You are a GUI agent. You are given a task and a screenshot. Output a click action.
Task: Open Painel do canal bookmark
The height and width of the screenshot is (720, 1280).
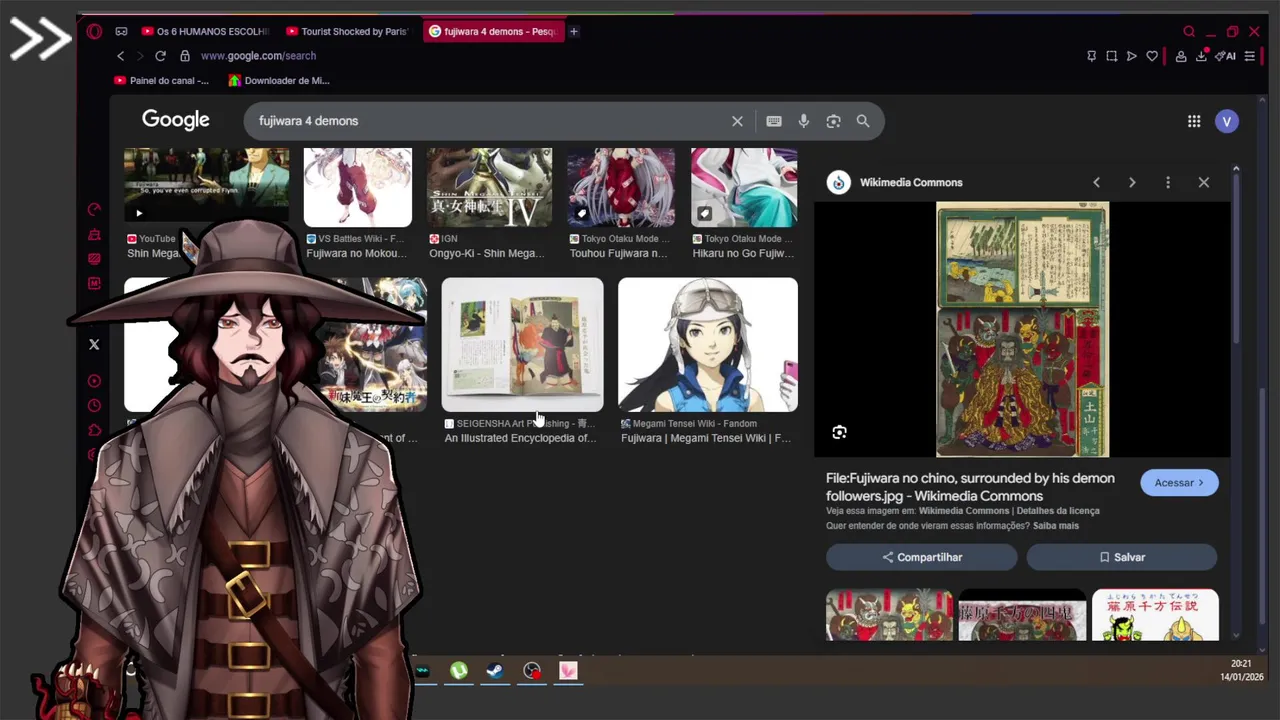coord(161,80)
